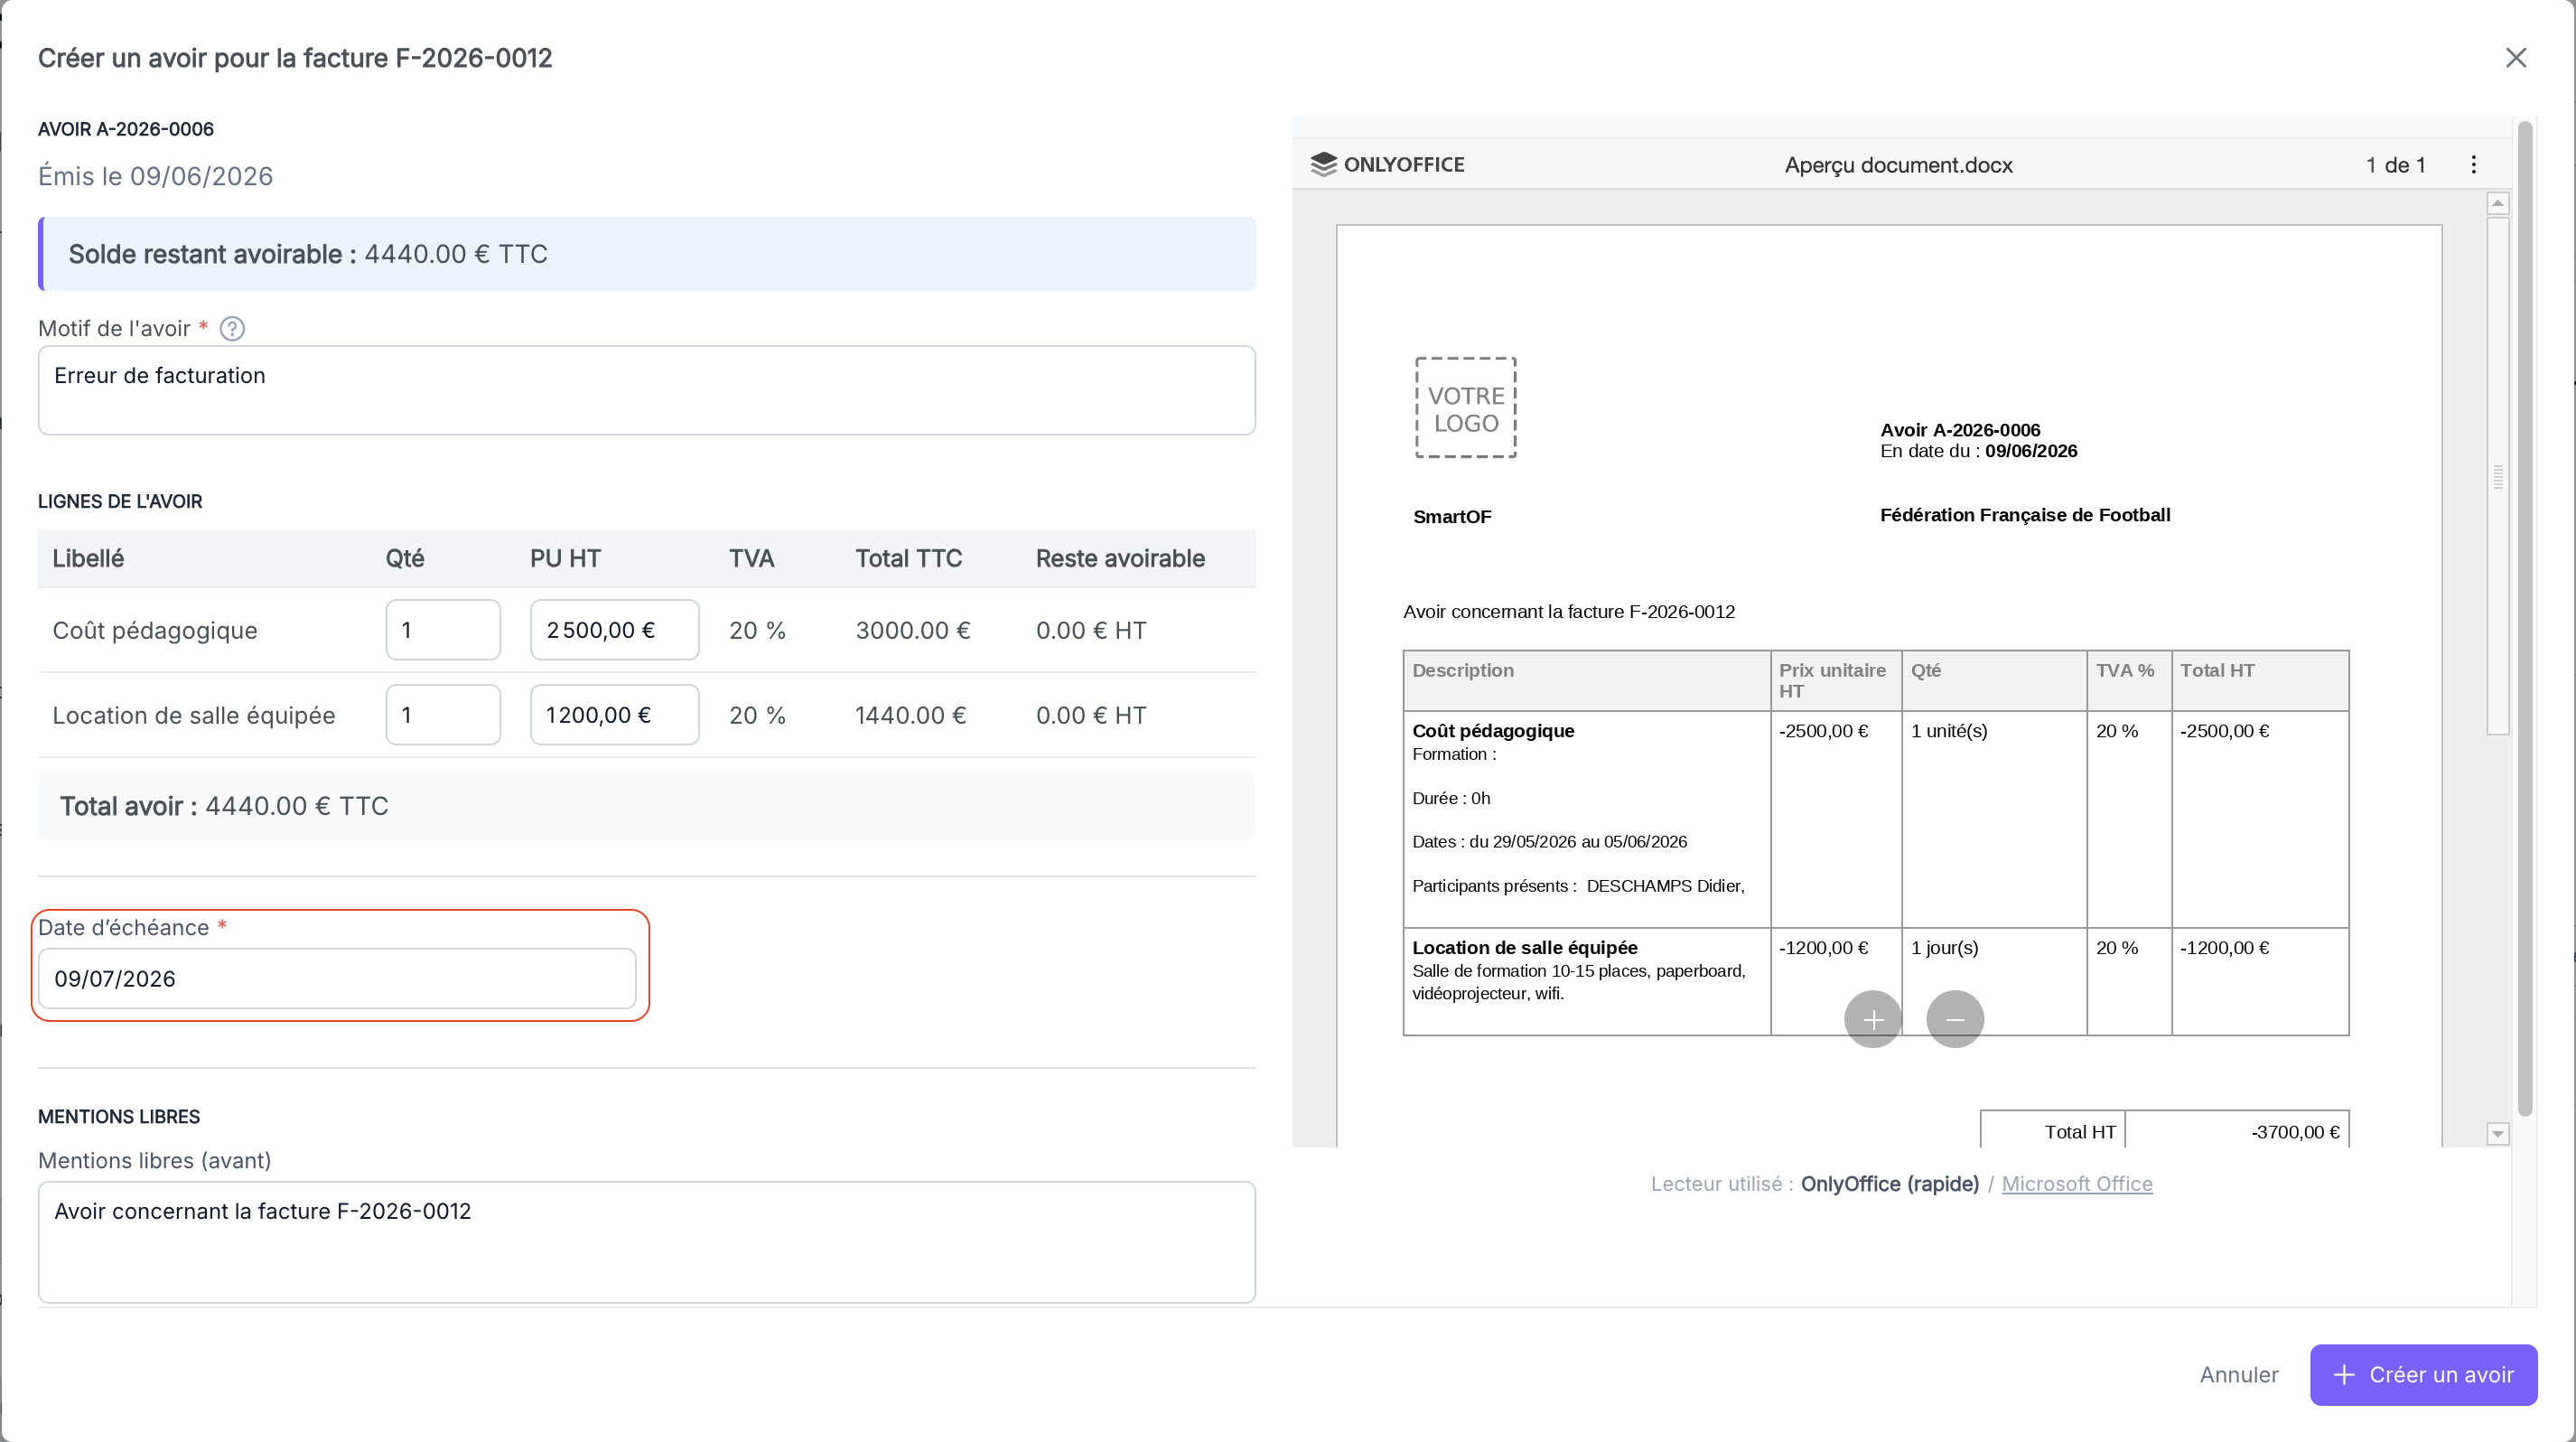Image resolution: width=2576 pixels, height=1442 pixels.
Task: Click the preview scrollbar up arrow
Action: [2498, 203]
